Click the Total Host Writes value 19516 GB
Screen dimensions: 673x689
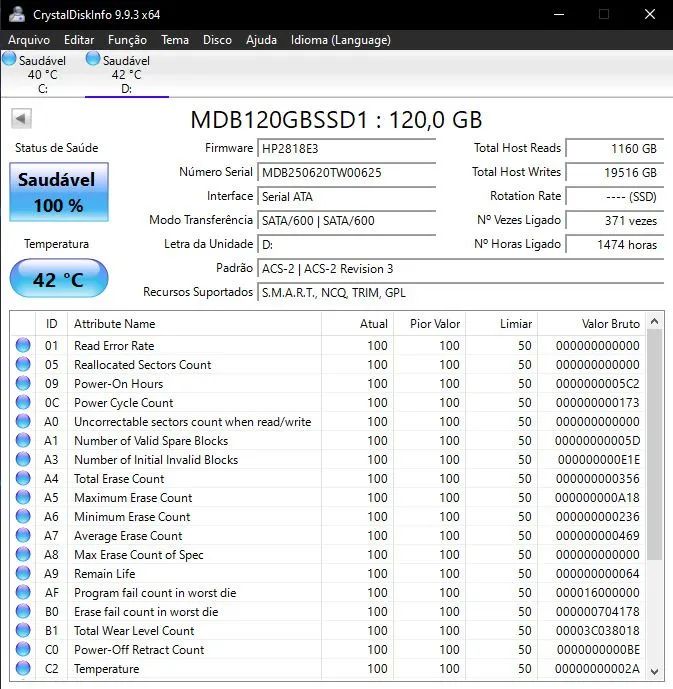coord(615,173)
